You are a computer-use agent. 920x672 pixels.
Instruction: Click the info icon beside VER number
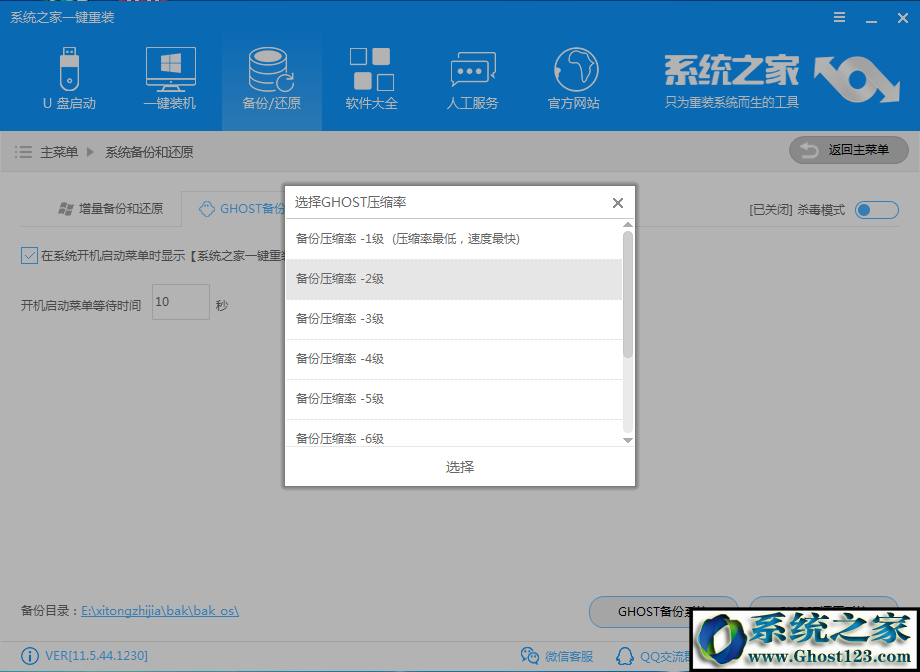click(x=29, y=655)
